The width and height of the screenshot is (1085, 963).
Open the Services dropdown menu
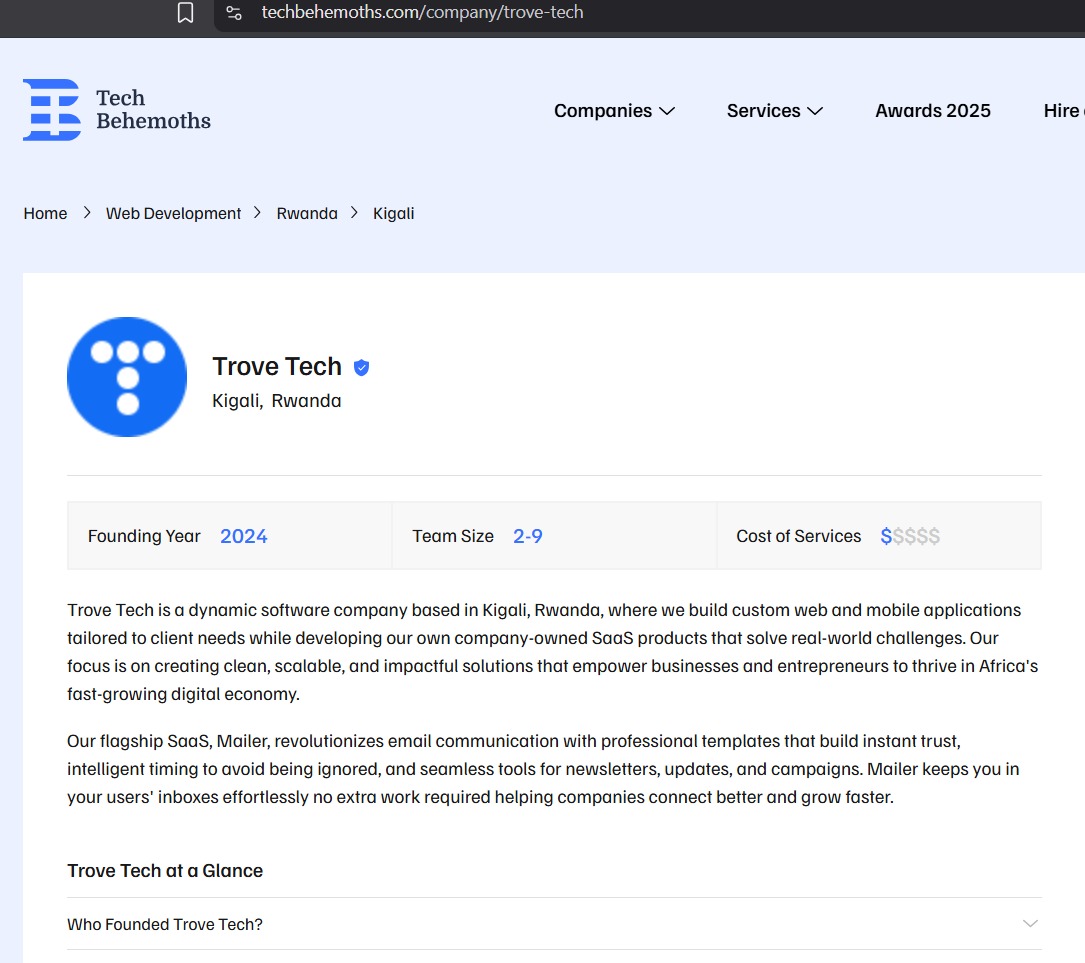click(x=774, y=111)
